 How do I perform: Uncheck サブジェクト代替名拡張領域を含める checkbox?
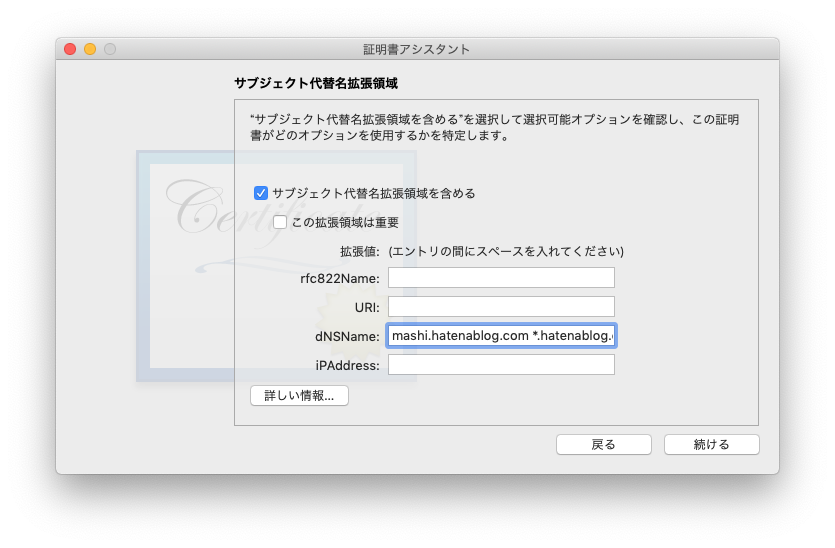pyautogui.click(x=260, y=193)
